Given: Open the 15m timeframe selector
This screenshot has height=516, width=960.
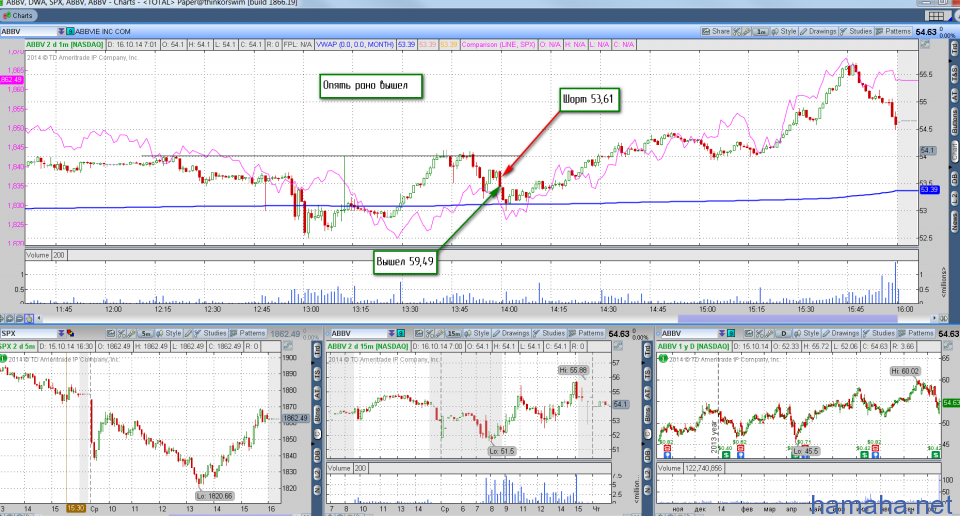Looking at the screenshot, I should point(454,334).
